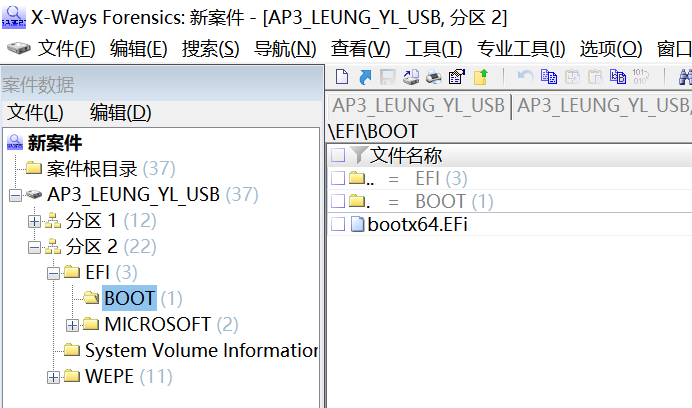This screenshot has height=408, width=692.
Task: Collapse the EFI folder node
Action: [x=53, y=273]
